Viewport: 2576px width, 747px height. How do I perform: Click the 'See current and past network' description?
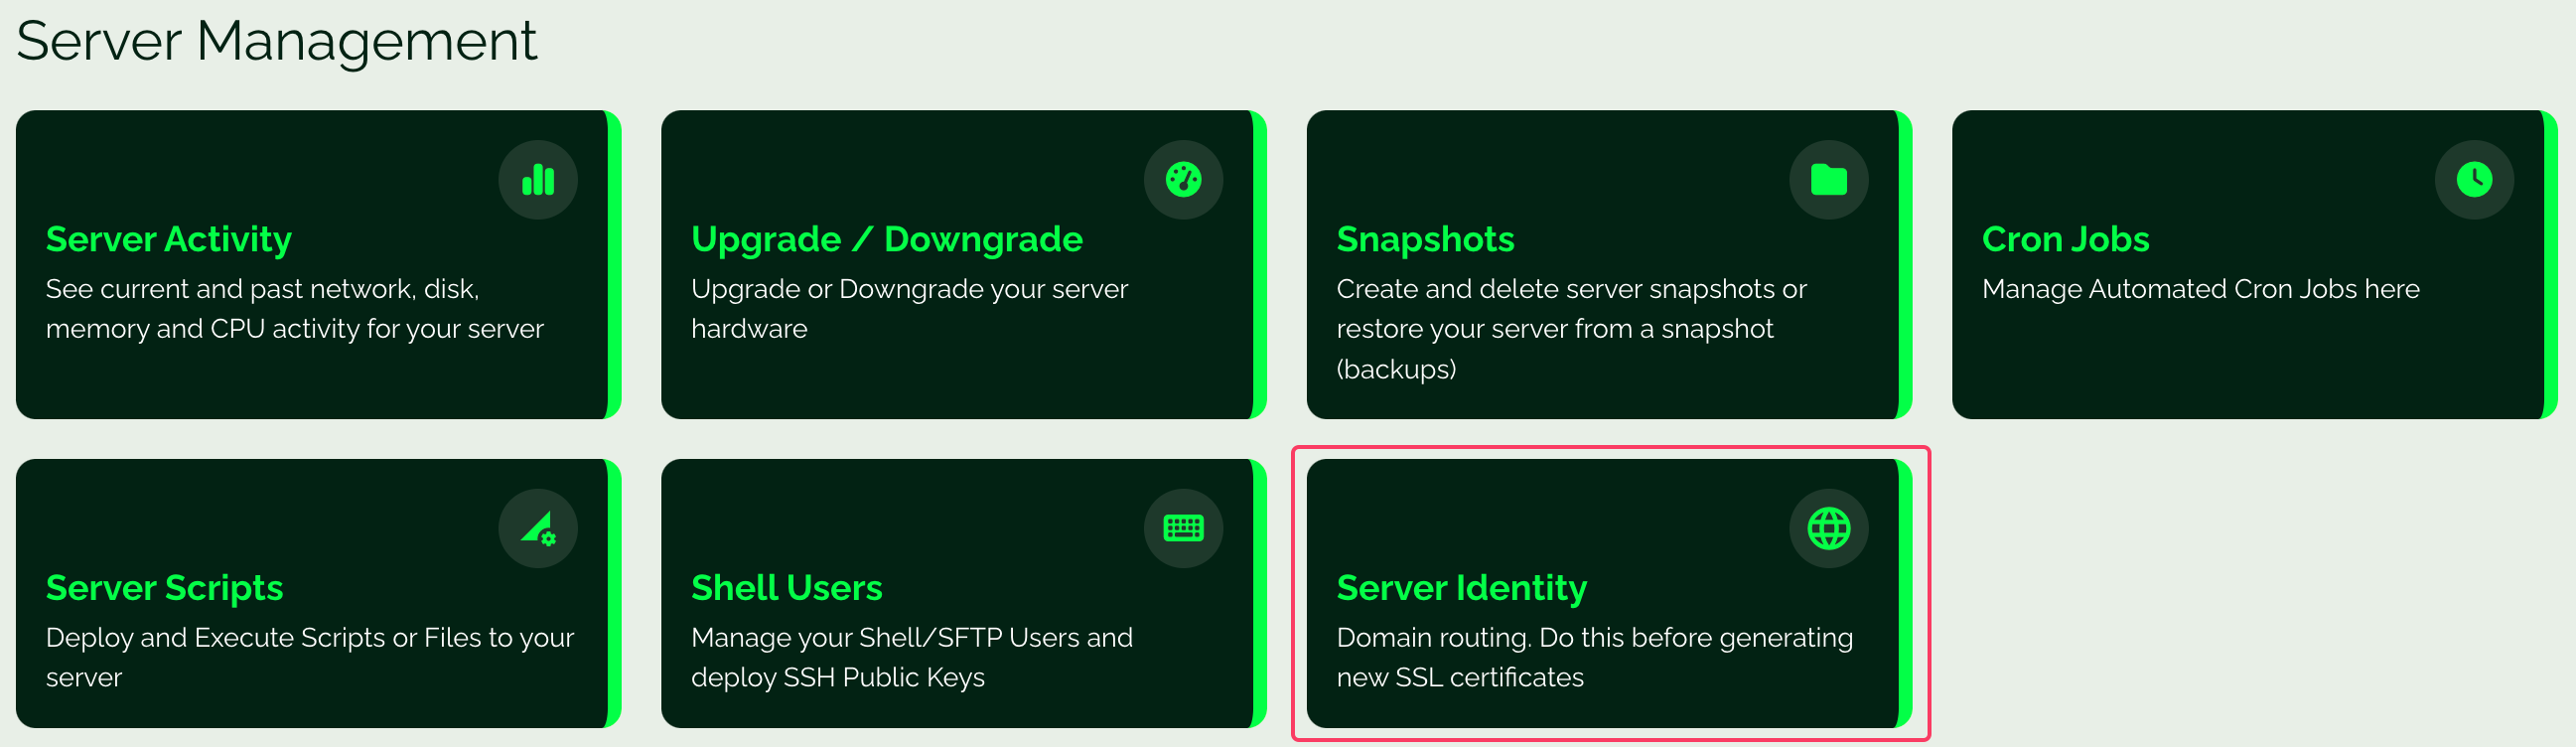[x=294, y=309]
